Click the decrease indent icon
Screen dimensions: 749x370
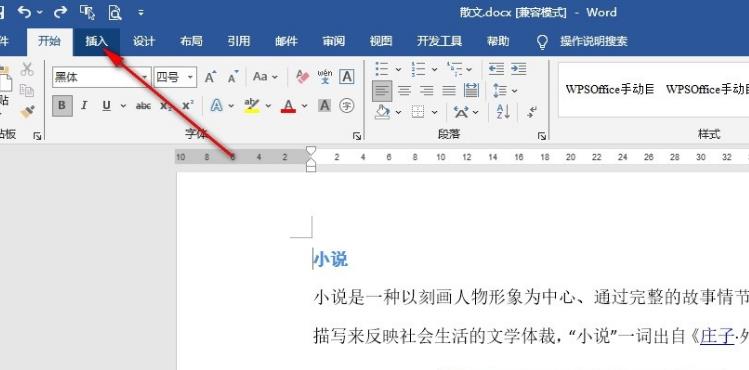pos(496,69)
